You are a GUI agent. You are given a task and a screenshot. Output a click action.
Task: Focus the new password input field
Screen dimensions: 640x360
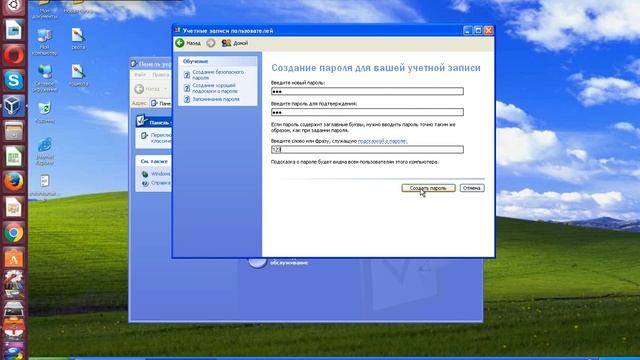[367, 91]
